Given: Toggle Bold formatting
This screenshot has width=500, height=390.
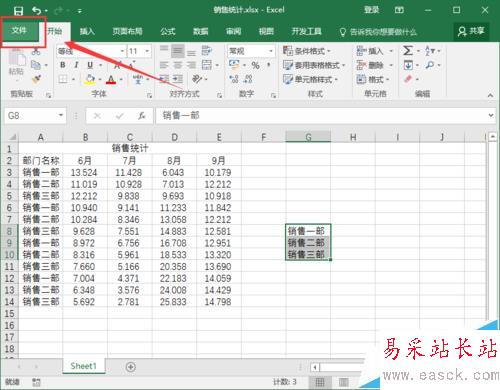Looking at the screenshot, I should (63, 65).
